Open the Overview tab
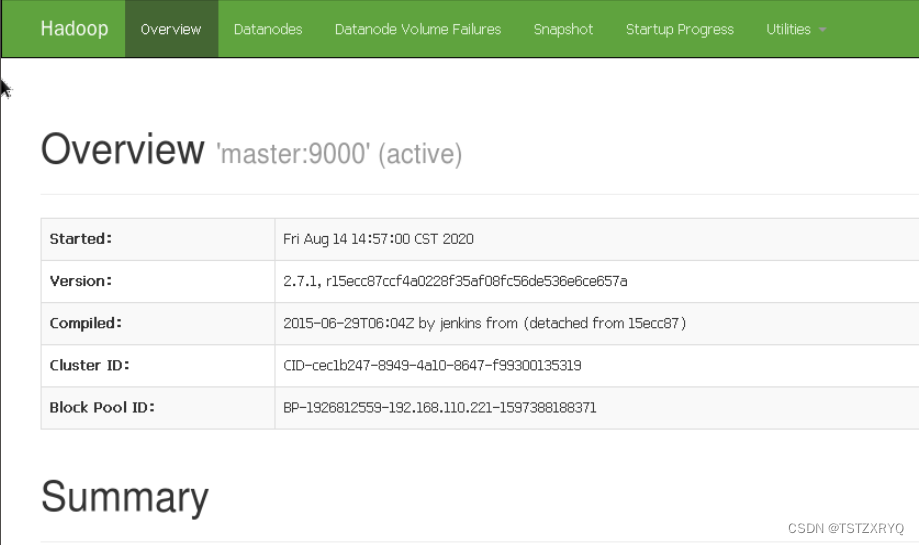 click(171, 29)
